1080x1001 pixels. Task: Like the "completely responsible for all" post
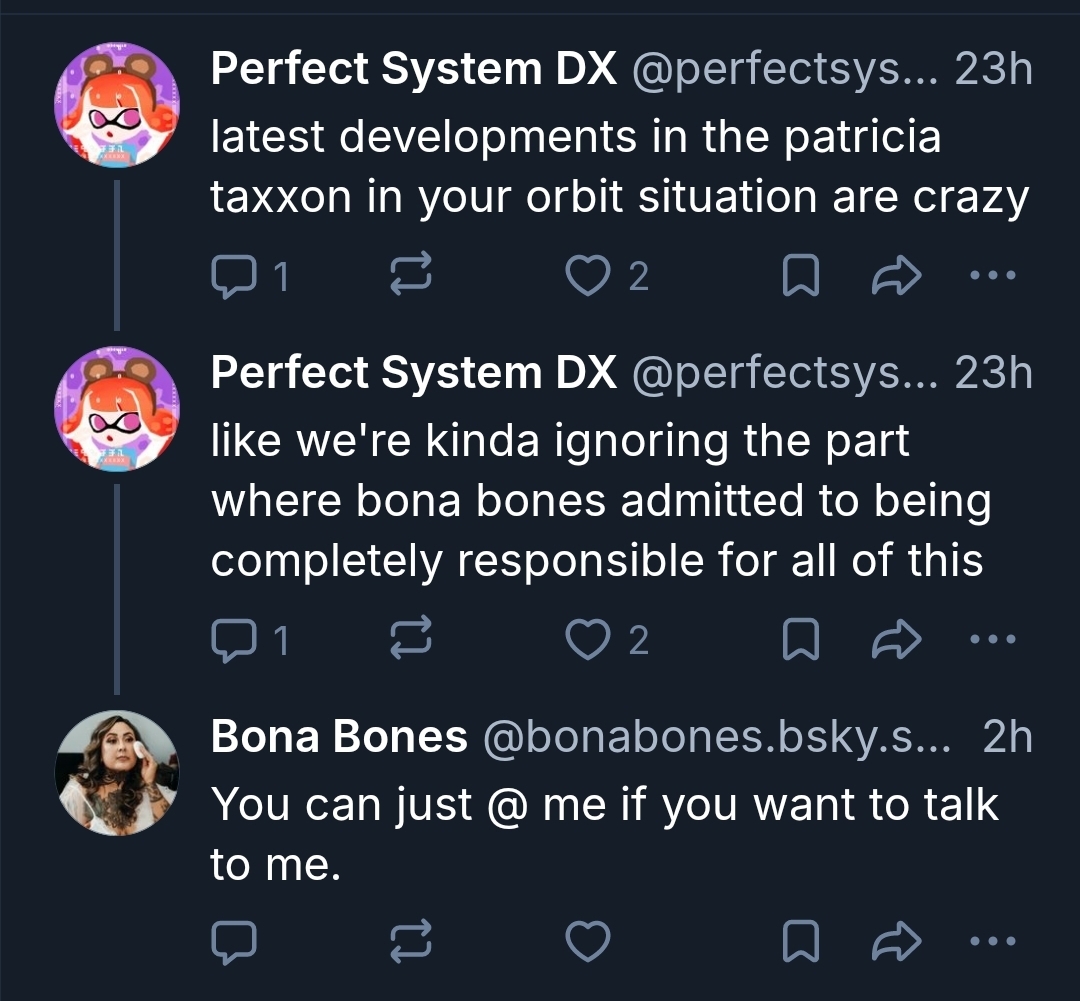click(x=588, y=640)
